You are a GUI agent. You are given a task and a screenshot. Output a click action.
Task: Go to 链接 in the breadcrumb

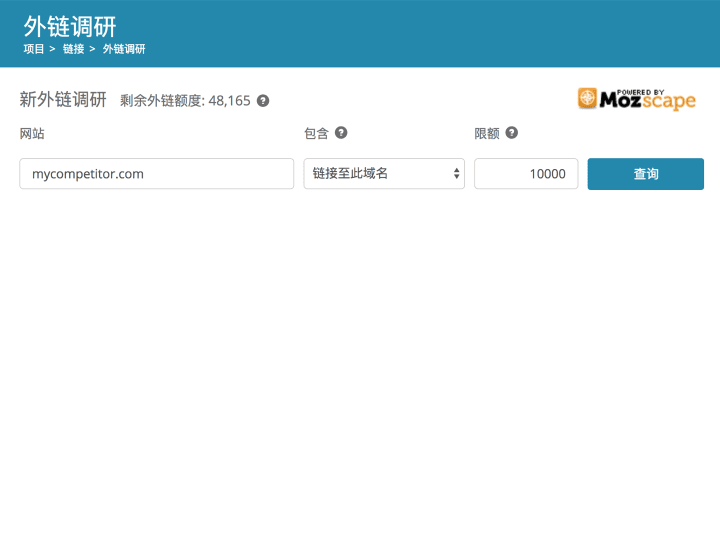73,49
